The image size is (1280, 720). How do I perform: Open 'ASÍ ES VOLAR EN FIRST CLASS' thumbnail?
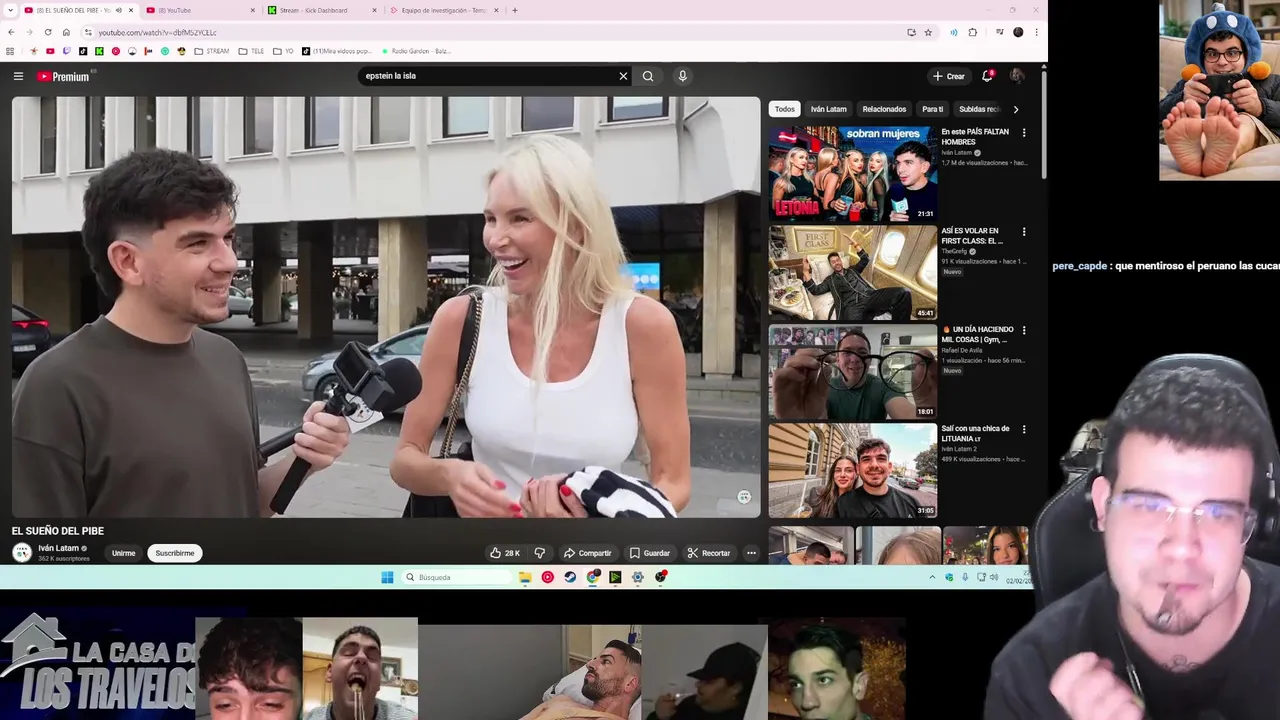[x=853, y=272]
